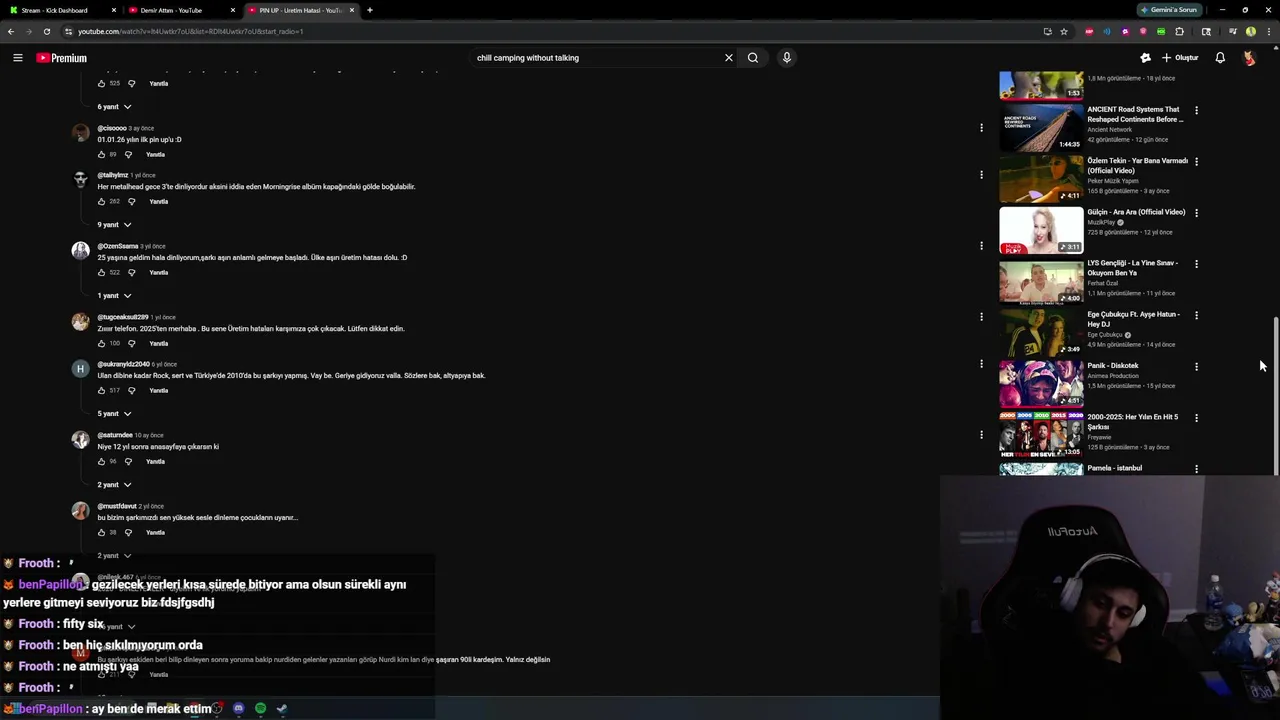Open 2000-2025: Her Yılın En Hit 5 video title
Screen dimensions: 1280x720
(x=1132, y=422)
